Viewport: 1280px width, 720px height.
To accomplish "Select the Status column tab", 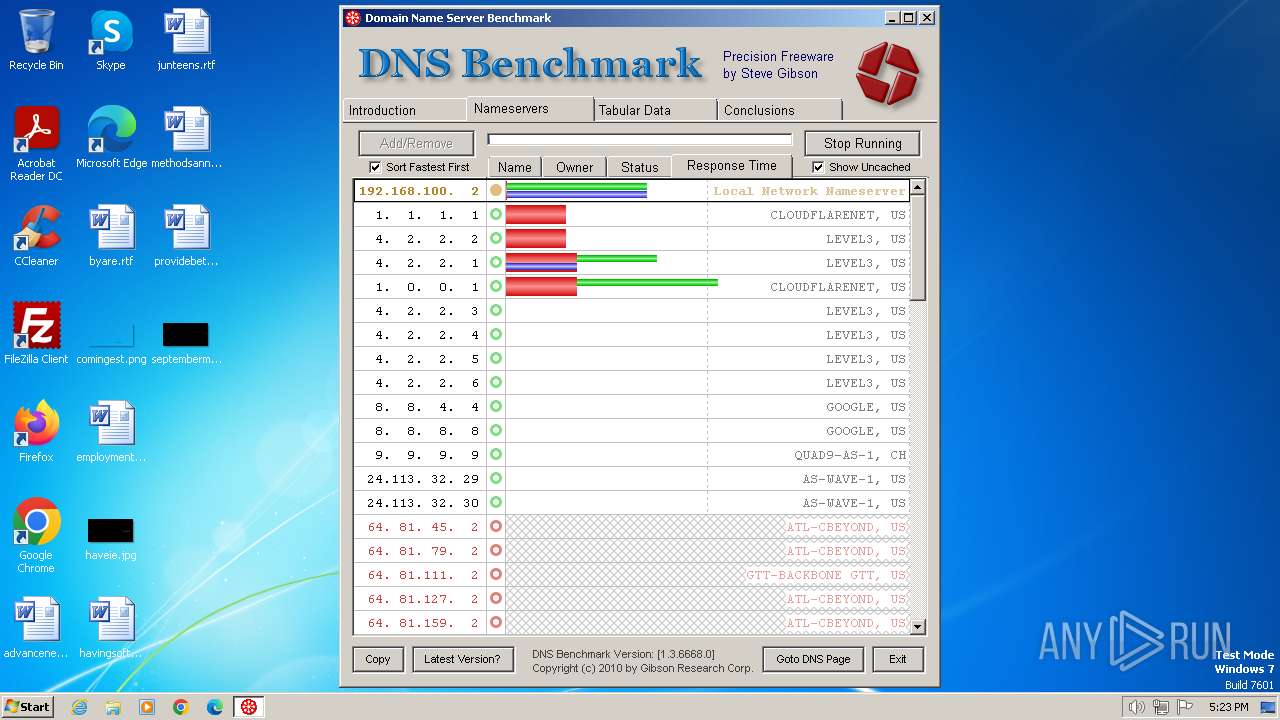I will 640,167.
